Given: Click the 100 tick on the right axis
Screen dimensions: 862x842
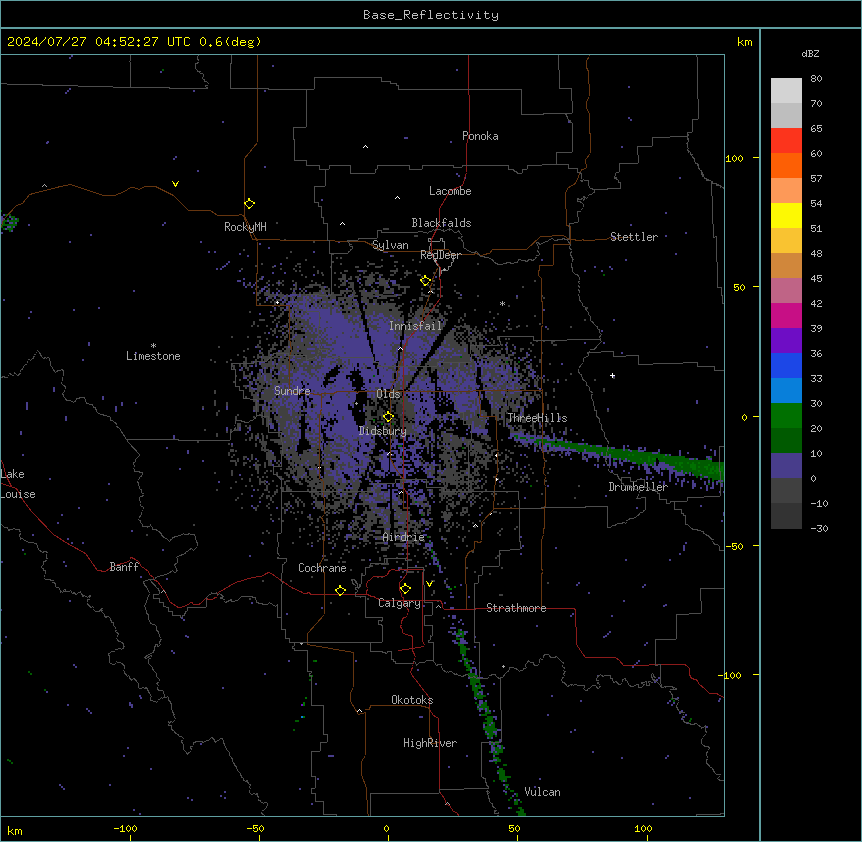Looking at the screenshot, I should click(734, 158).
